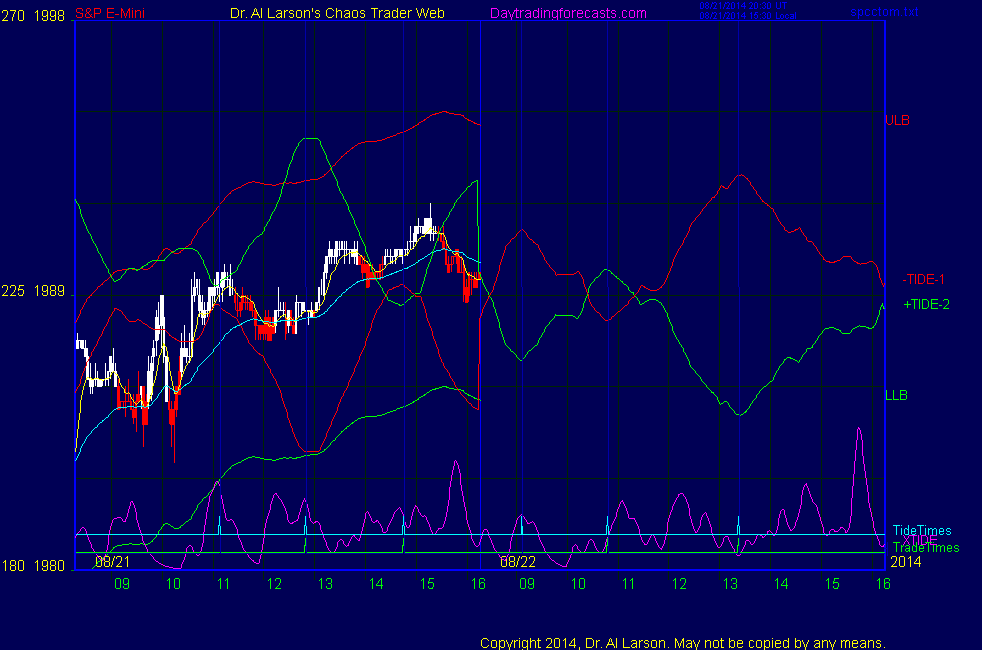Click the green '+TIDE-2' legend label
Viewport: 982px width, 650px height.
coord(926,304)
